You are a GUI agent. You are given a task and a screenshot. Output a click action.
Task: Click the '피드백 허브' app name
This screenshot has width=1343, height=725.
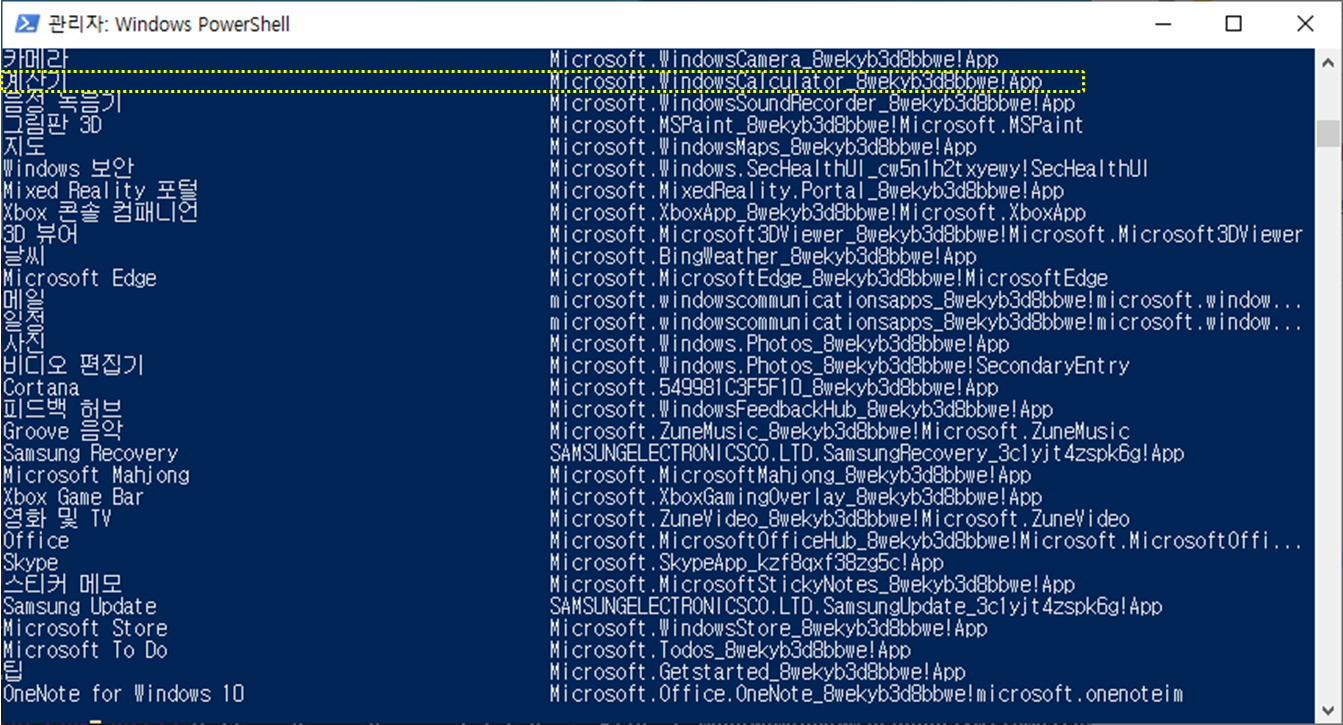[x=62, y=410]
